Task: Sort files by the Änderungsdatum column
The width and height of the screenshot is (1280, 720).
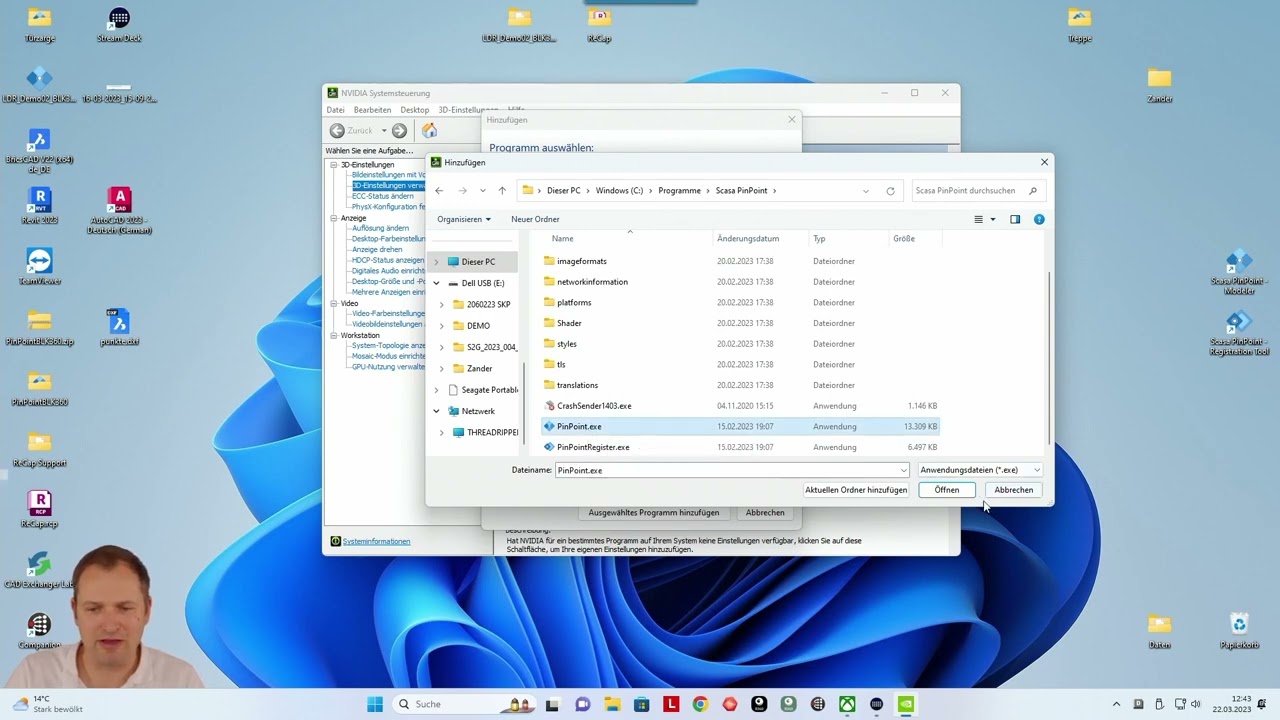Action: [748, 239]
